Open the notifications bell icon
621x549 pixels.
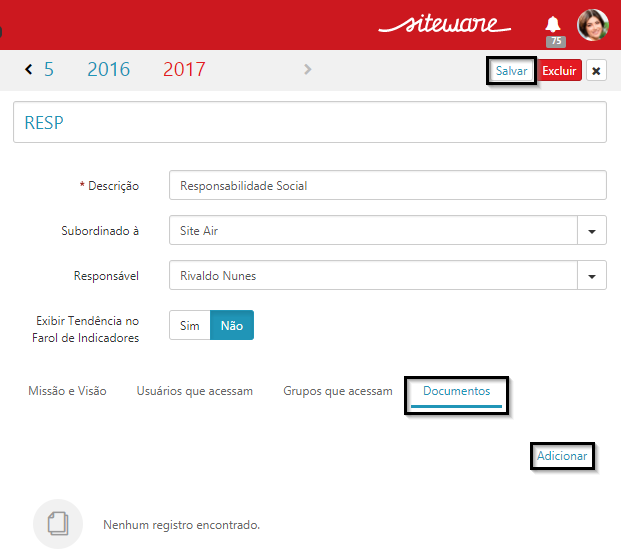tap(553, 25)
